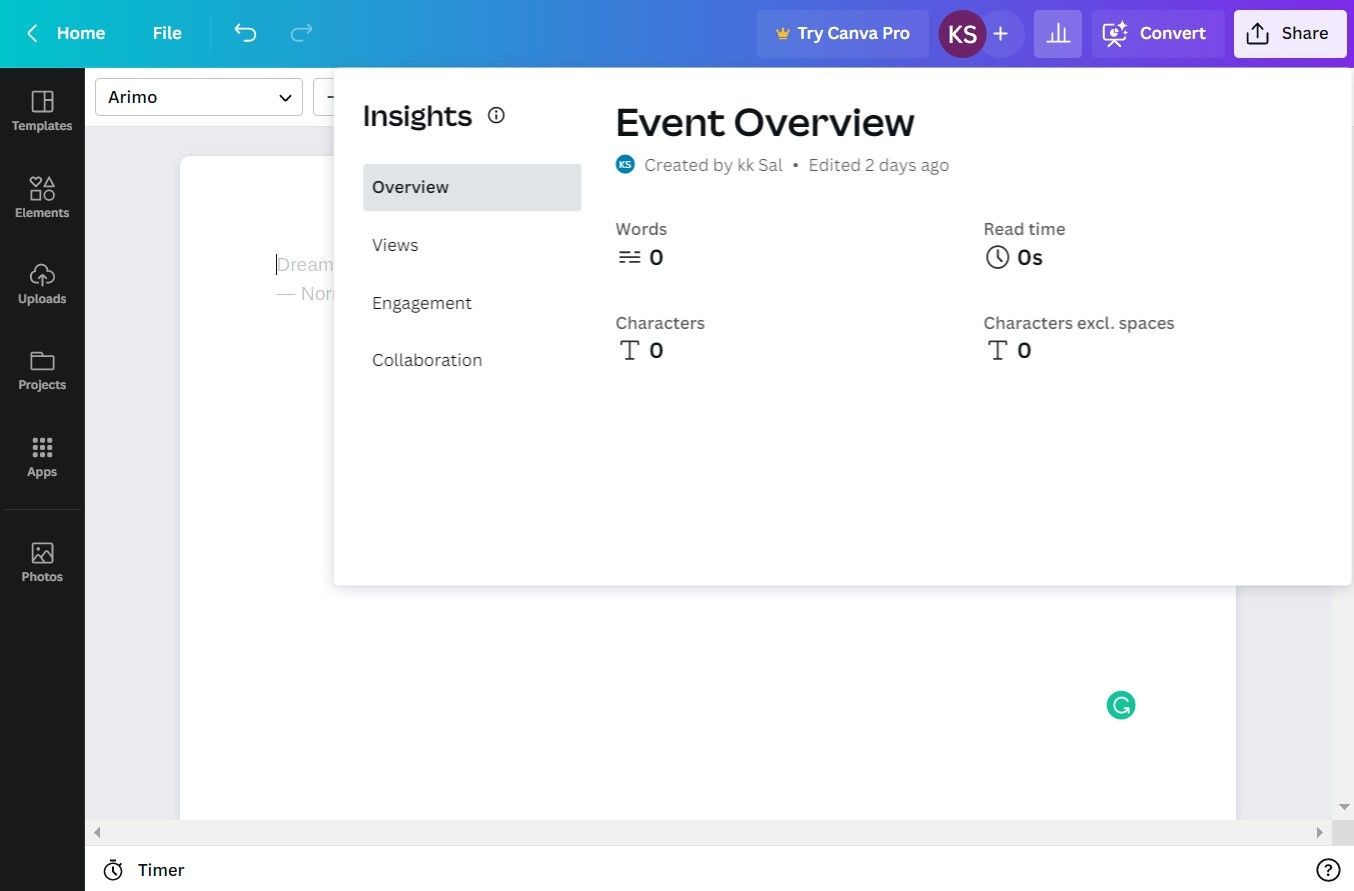Open the Templates sidebar panel
Image resolution: width=1354 pixels, height=891 pixels.
pyautogui.click(x=42, y=111)
